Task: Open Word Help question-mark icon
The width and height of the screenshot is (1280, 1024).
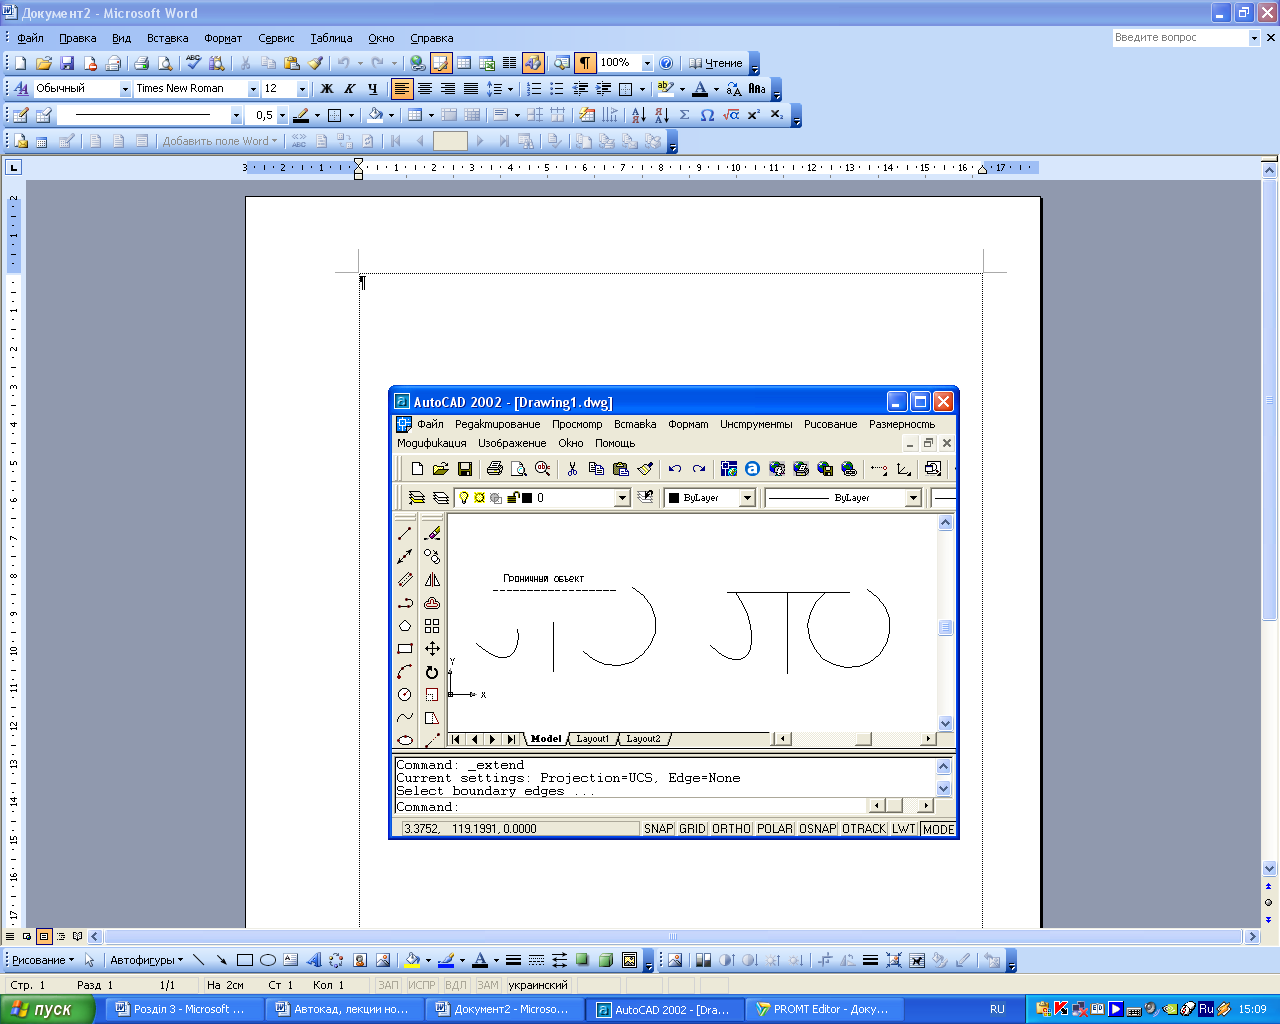Action: tap(666, 63)
